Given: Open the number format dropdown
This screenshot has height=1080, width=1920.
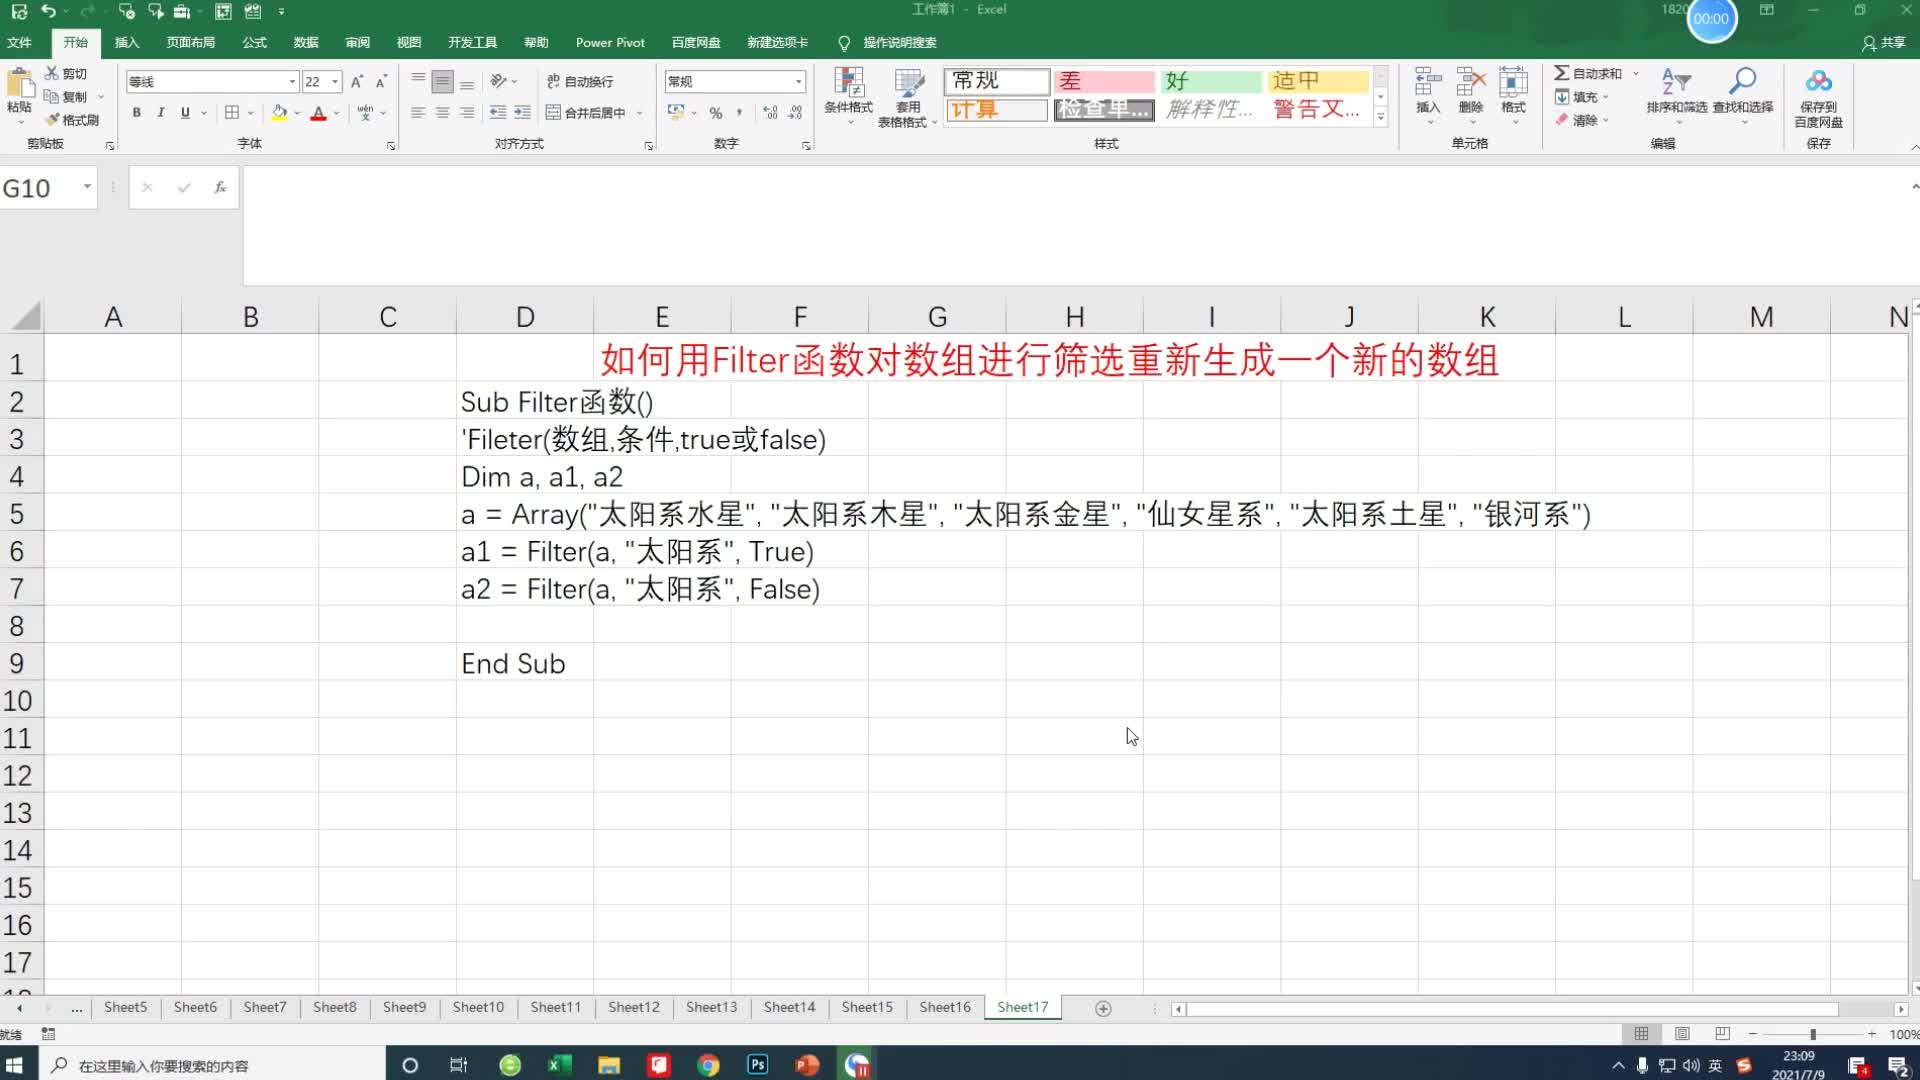Looking at the screenshot, I should point(798,82).
